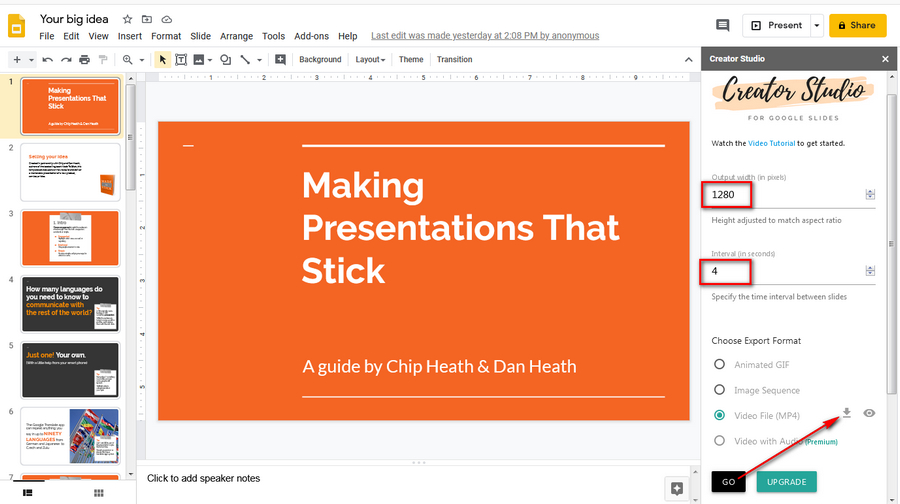The width and height of the screenshot is (900, 504).
Task: Adjust the interval seconds stepper
Action: click(870, 271)
